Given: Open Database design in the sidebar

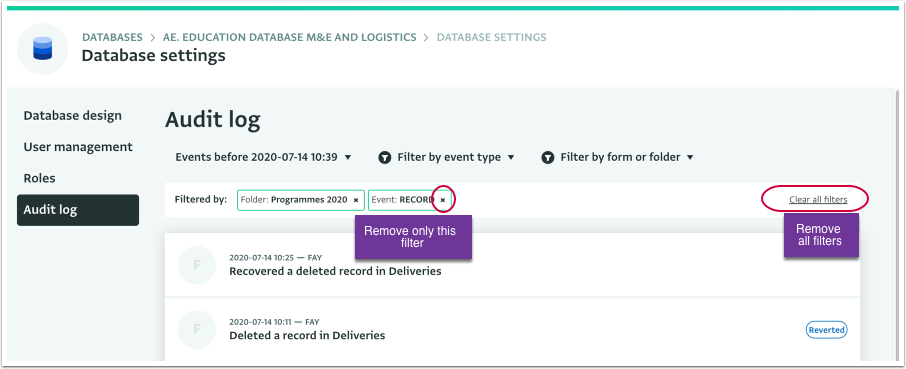Looking at the screenshot, I should 73,115.
